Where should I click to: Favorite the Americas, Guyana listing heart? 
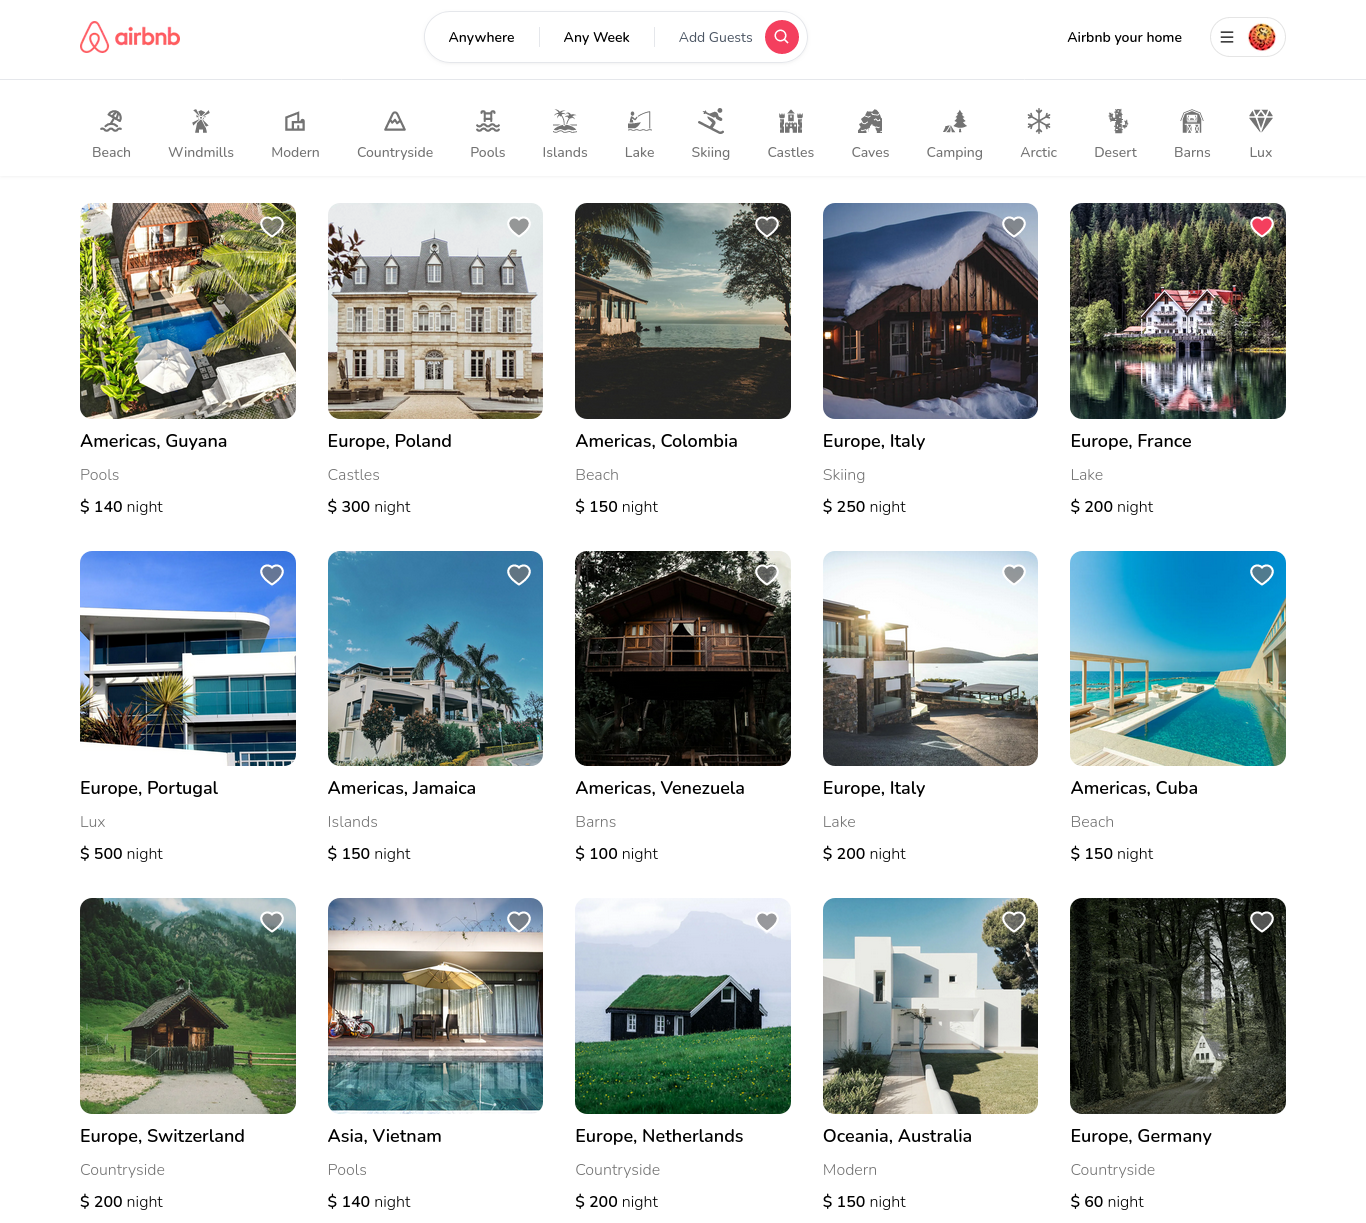[x=271, y=227]
